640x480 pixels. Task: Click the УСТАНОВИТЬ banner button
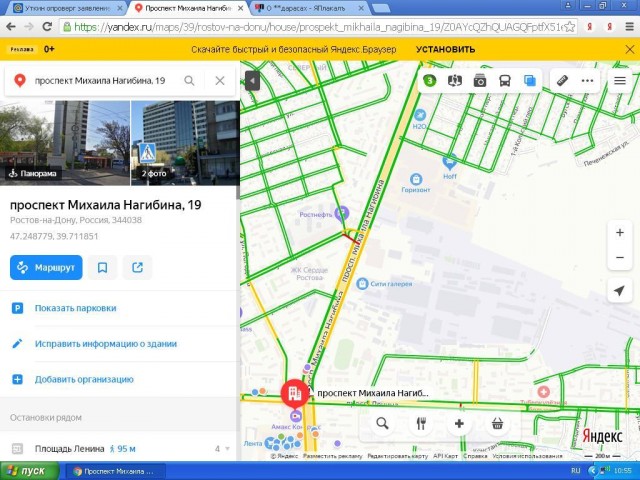pos(445,49)
